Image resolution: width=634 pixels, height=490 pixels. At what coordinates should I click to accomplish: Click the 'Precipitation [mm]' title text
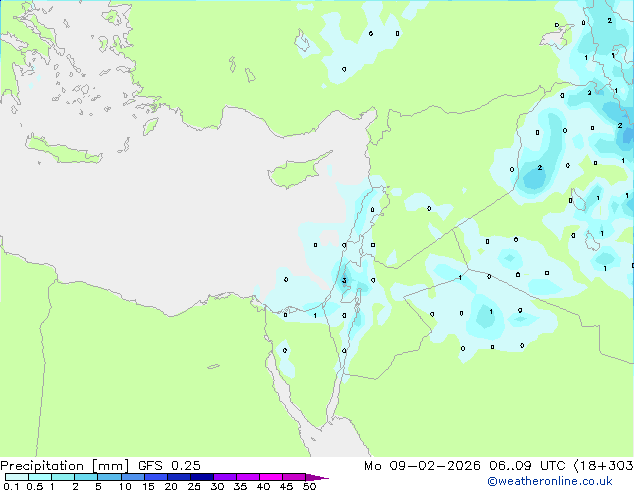click(x=65, y=466)
